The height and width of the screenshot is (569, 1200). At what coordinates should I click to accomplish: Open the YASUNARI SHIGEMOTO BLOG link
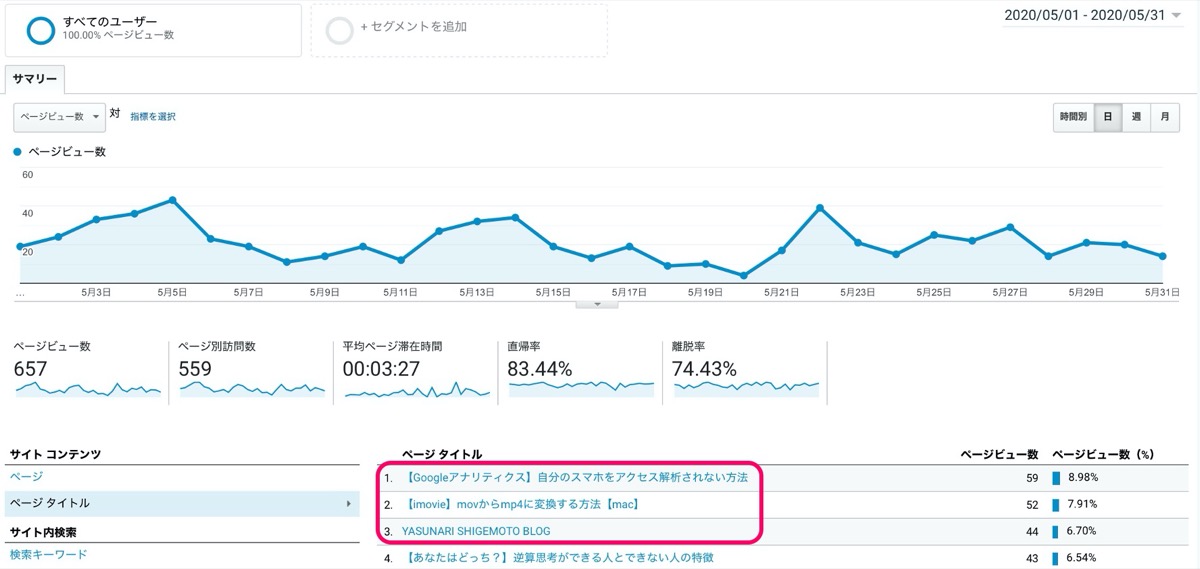[x=476, y=531]
